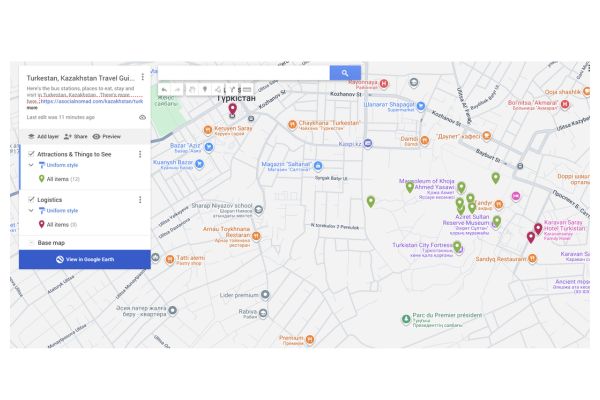The image size is (600, 400).
Task: Select the hand pan tool
Action: tap(192, 90)
